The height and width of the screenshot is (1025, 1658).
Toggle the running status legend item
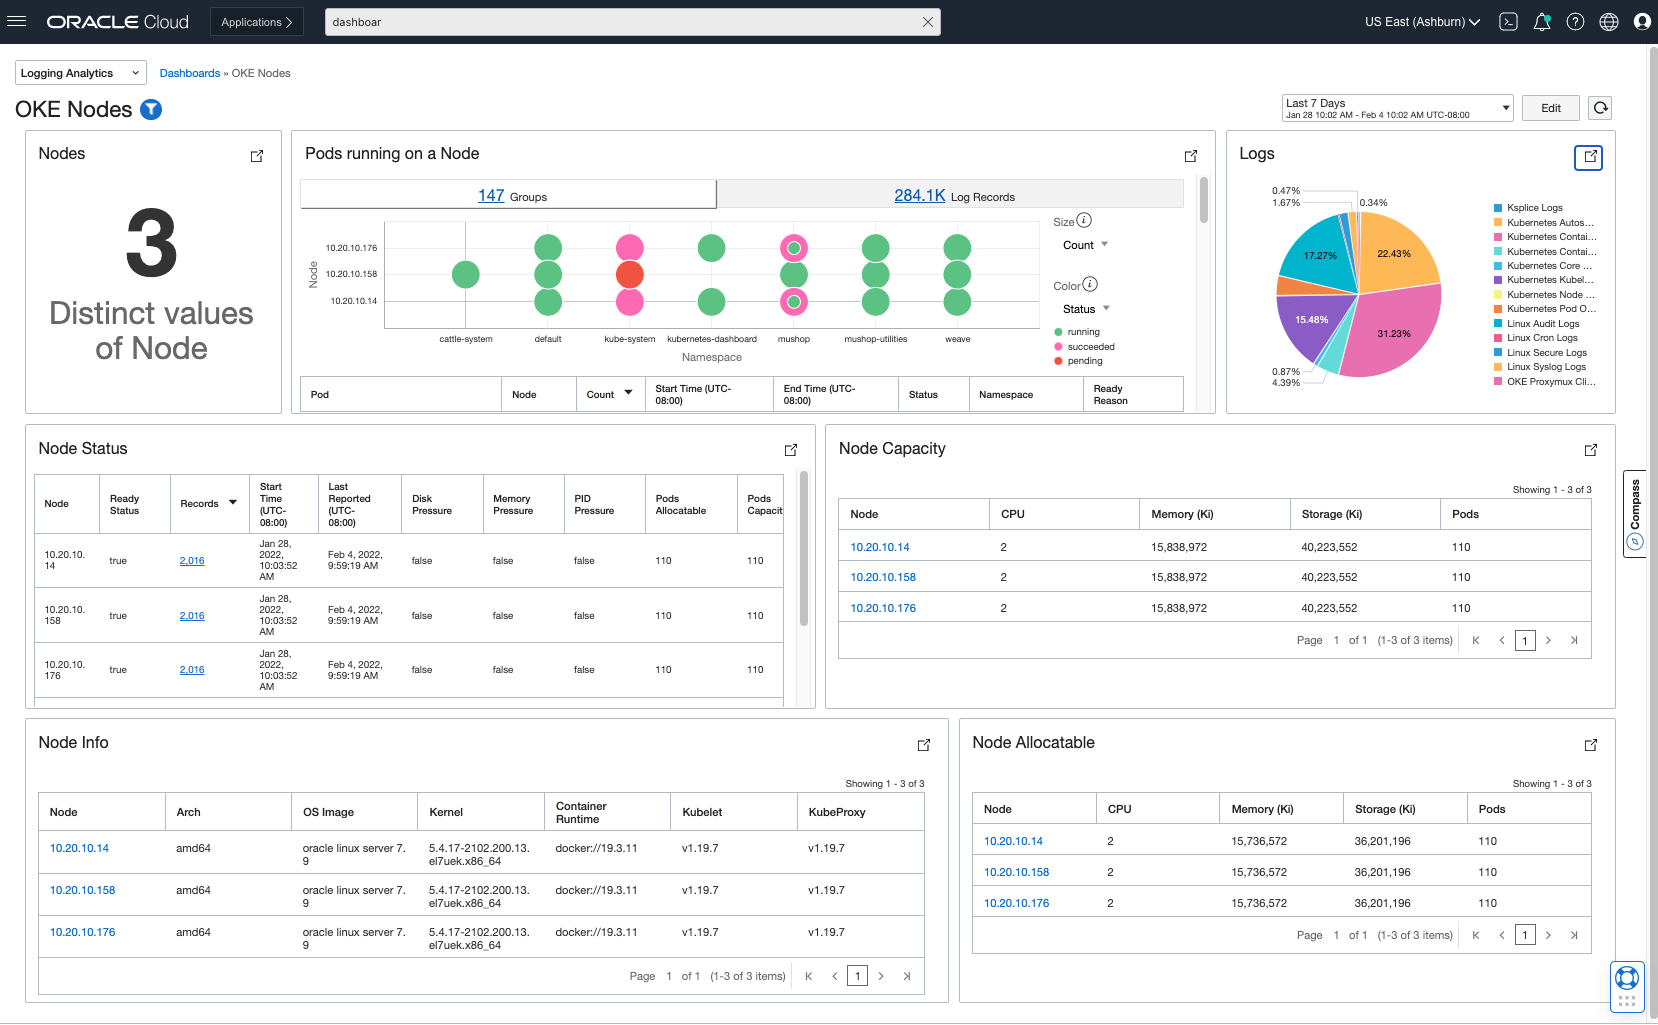click(1082, 332)
